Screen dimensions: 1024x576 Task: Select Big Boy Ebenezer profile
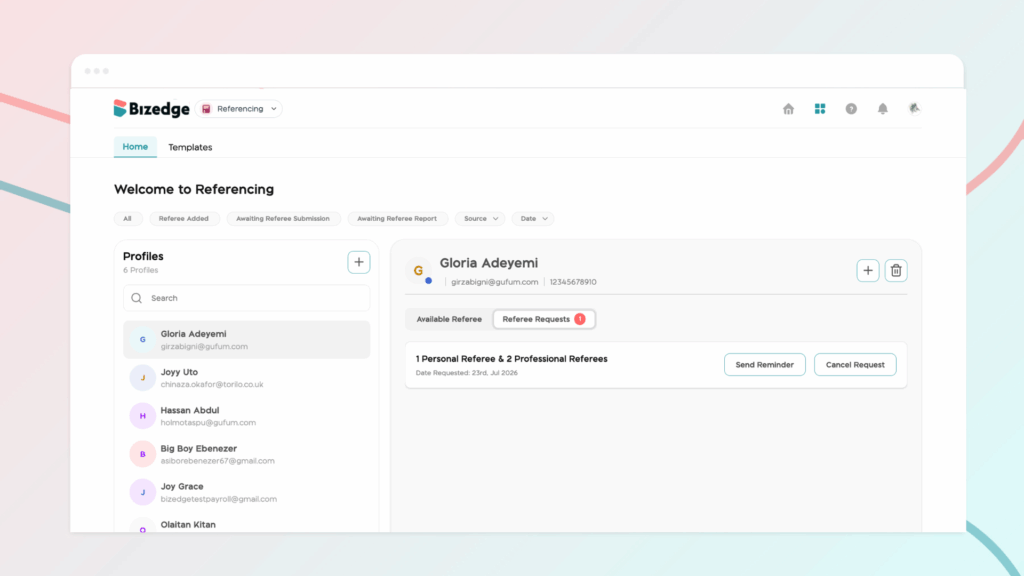[246, 454]
